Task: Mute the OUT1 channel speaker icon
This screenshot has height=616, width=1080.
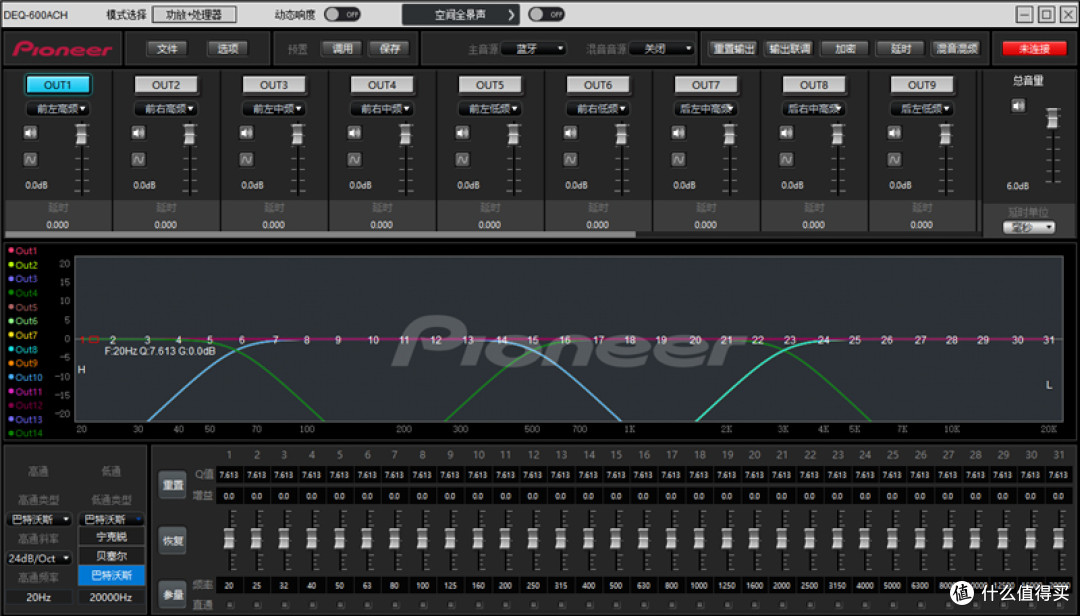Action: coord(30,132)
